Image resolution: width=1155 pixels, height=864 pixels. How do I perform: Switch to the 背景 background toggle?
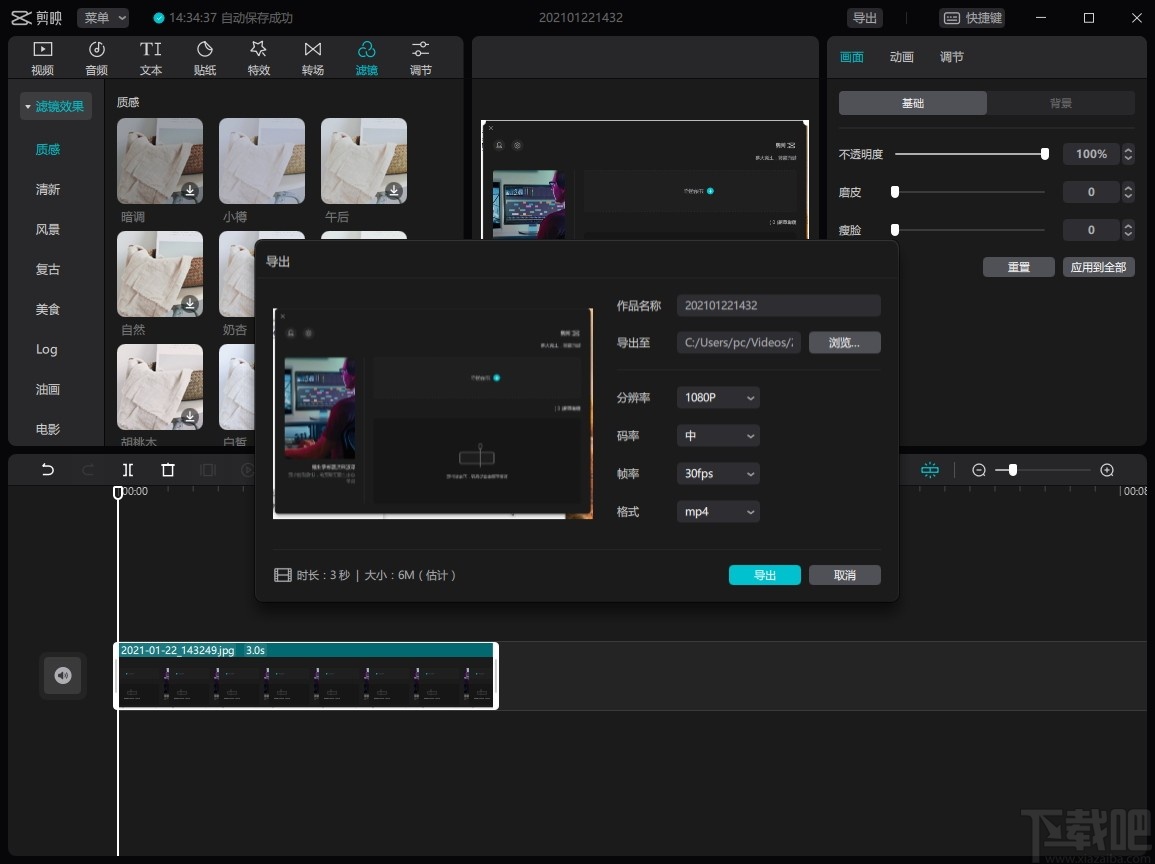pyautogui.click(x=1061, y=103)
